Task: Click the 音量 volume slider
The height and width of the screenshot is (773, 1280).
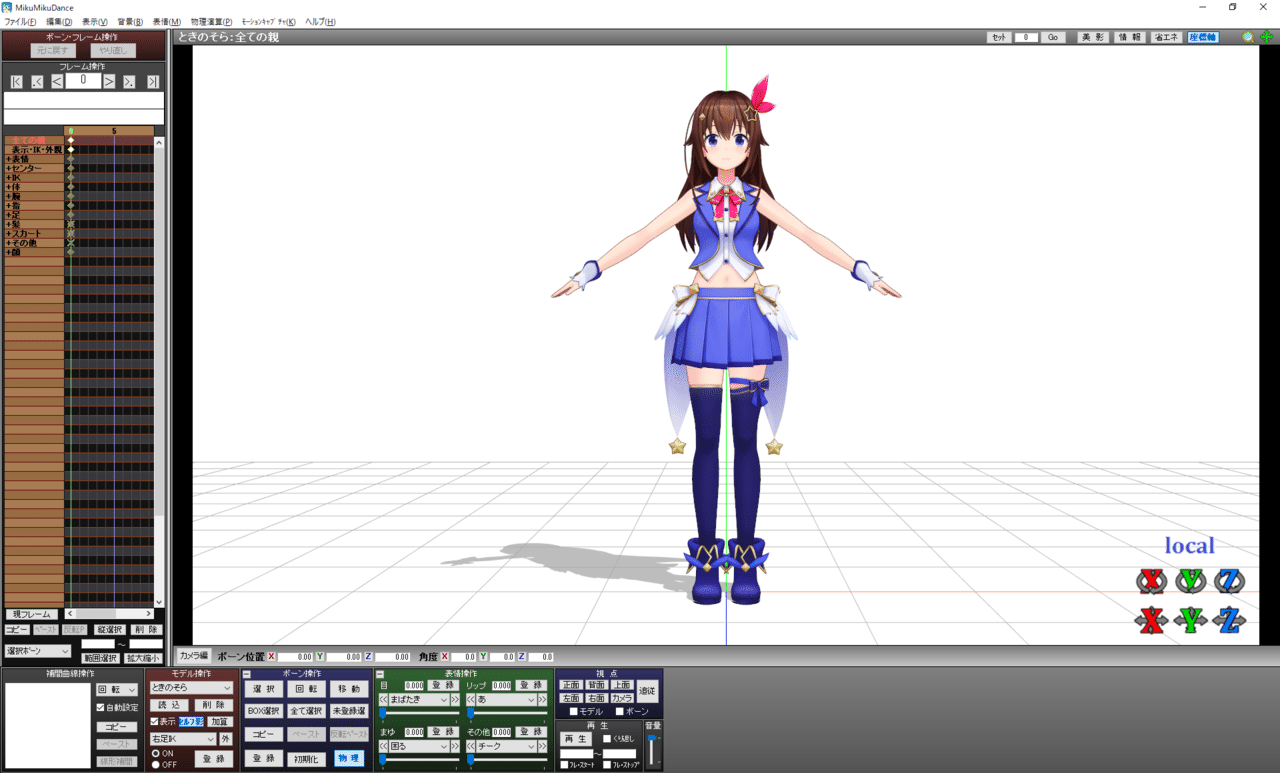Action: tap(652, 749)
